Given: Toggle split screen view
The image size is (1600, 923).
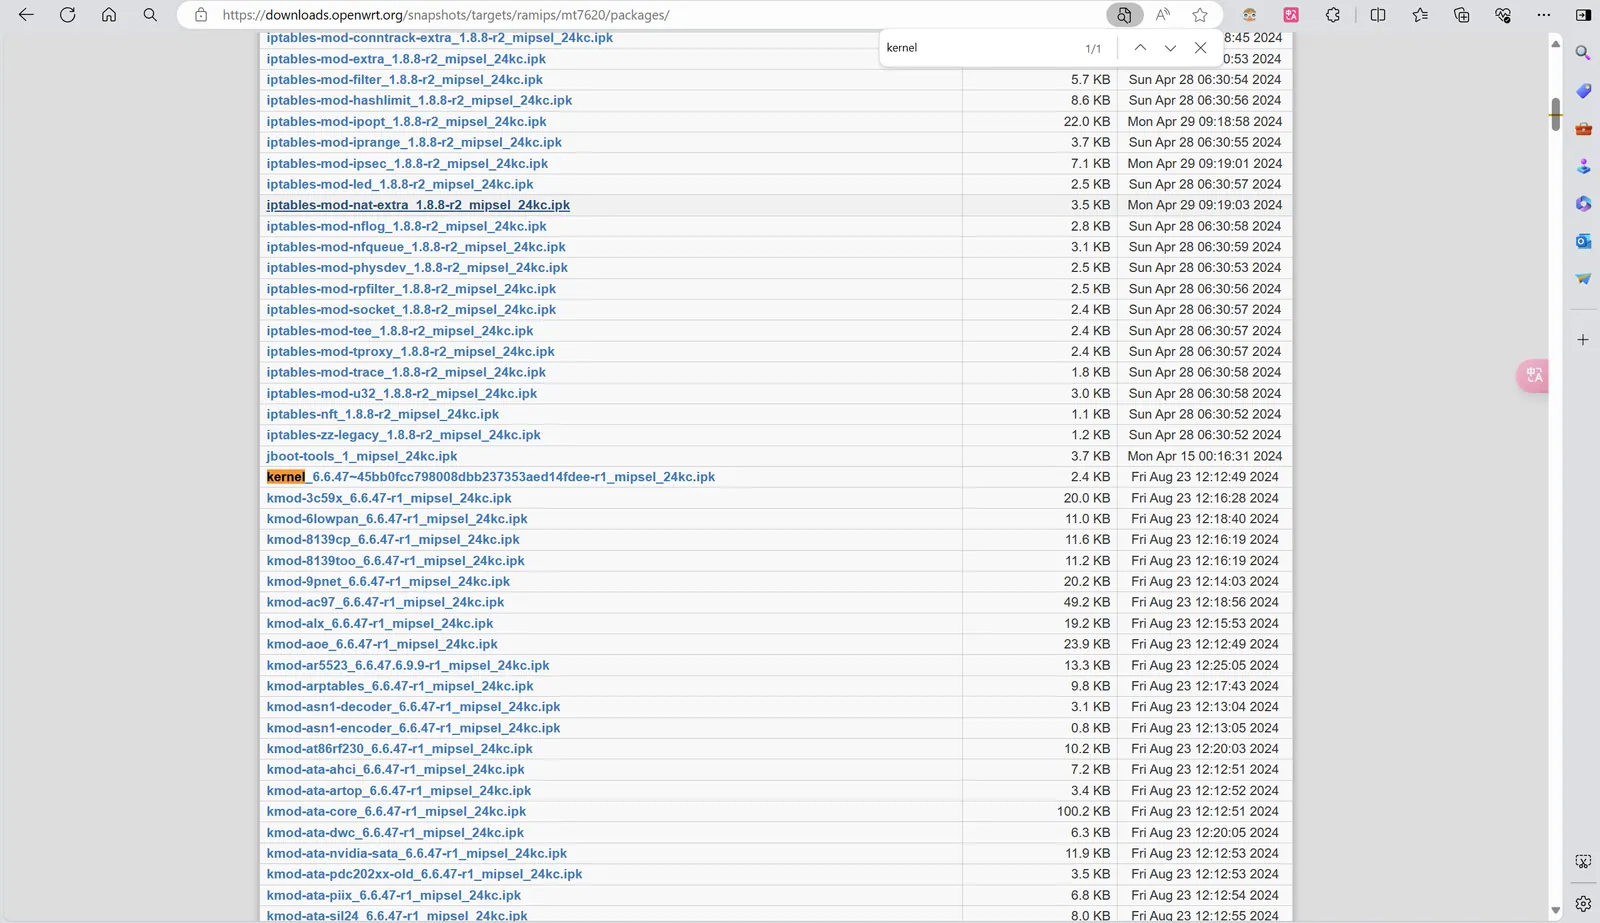Looking at the screenshot, I should [x=1378, y=15].
